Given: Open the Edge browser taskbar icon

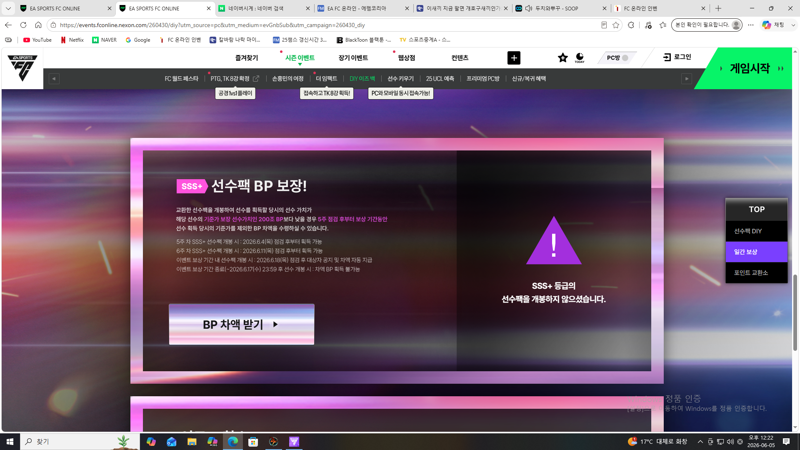Looking at the screenshot, I should 233,442.
